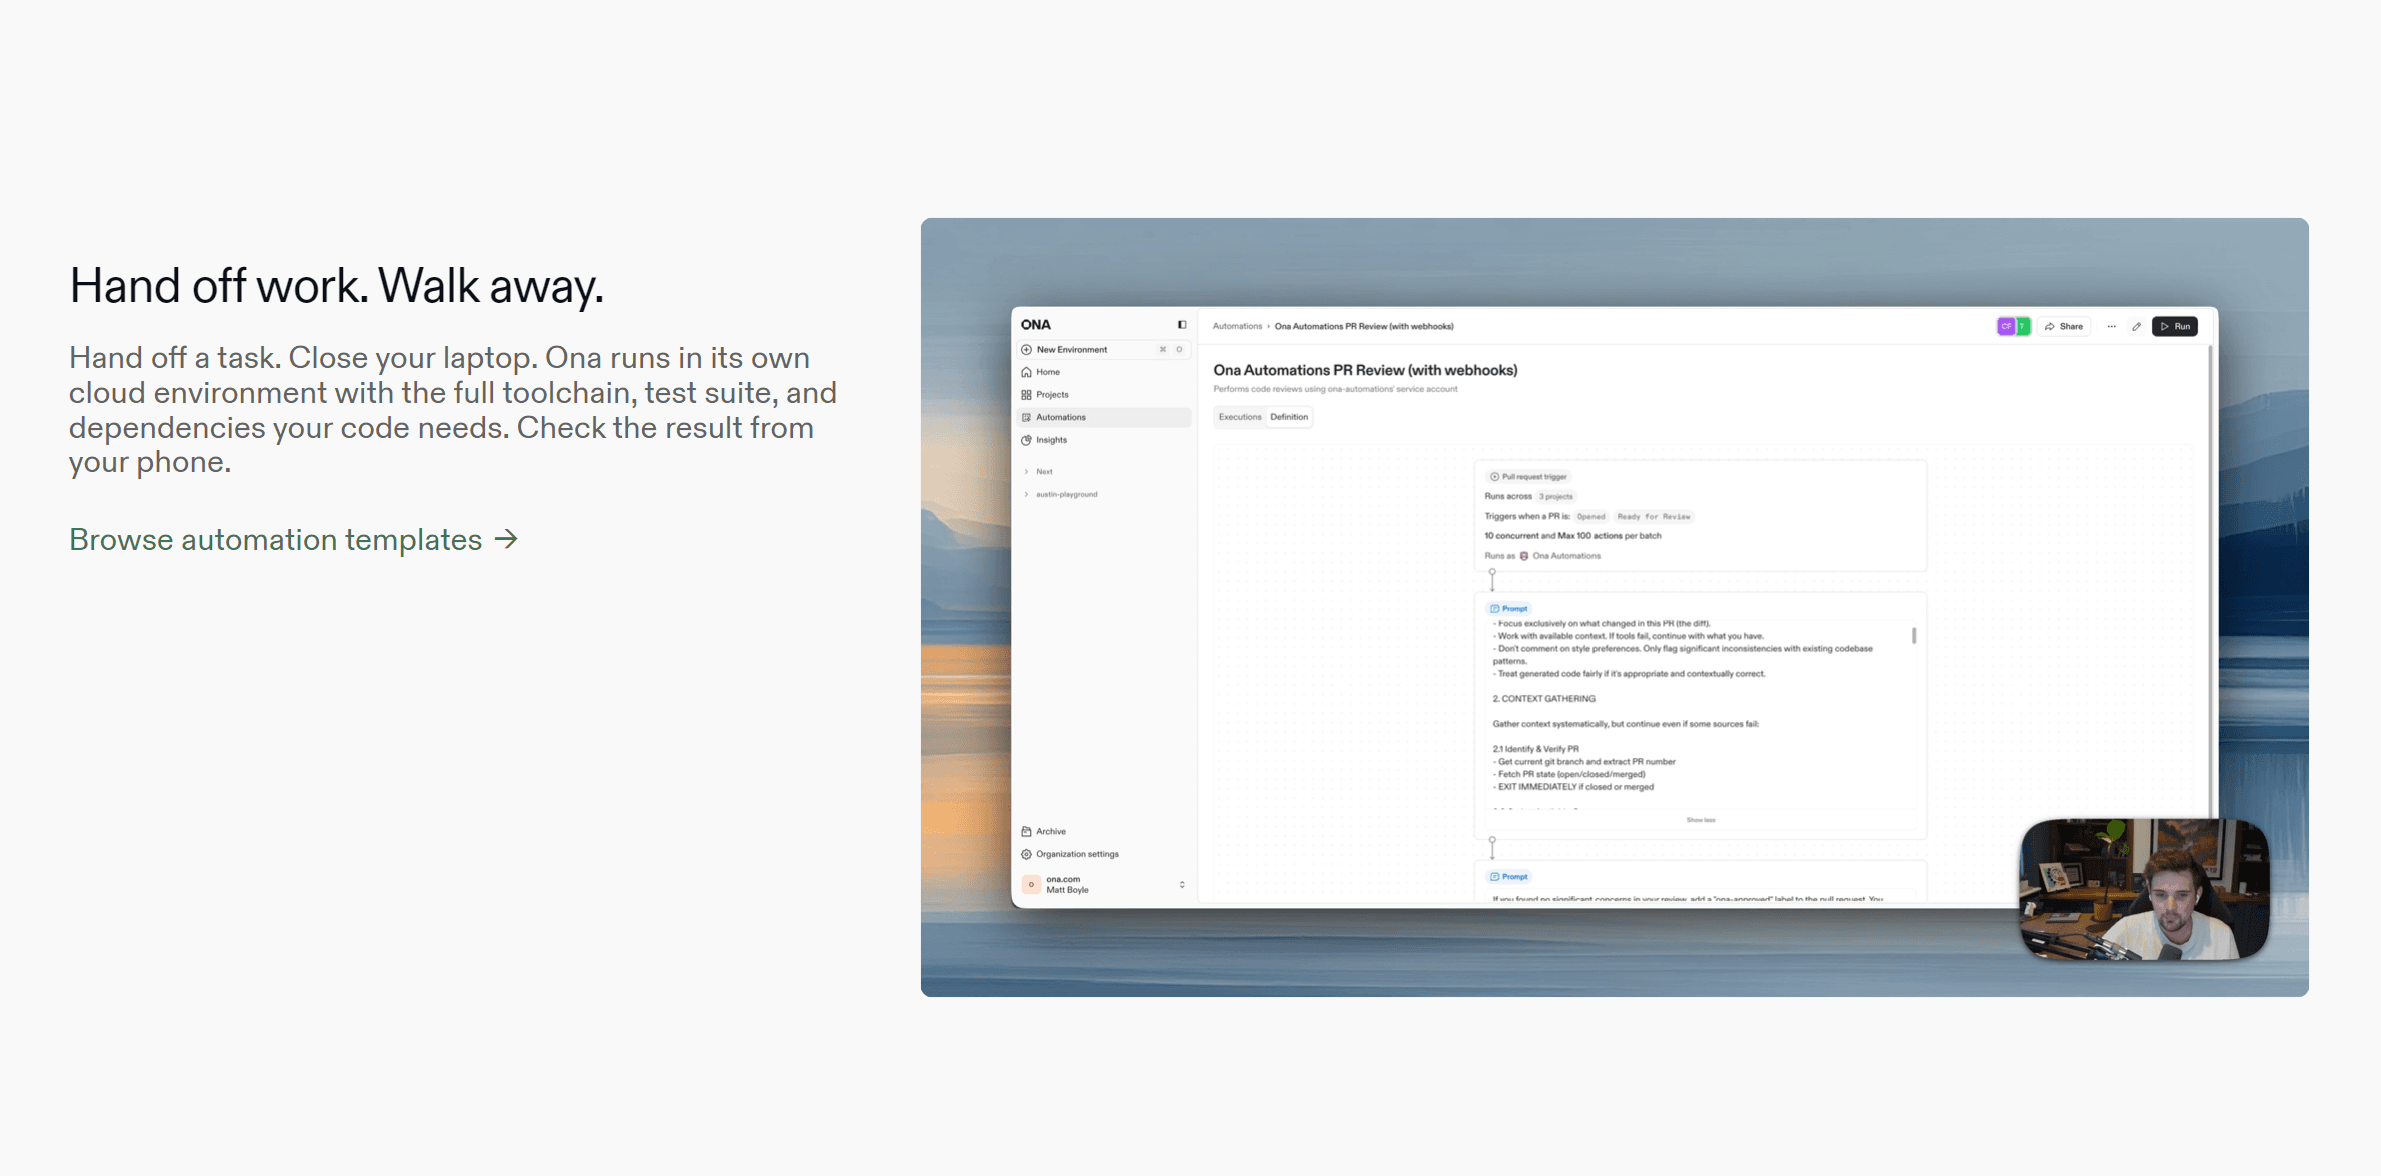The height and width of the screenshot is (1176, 2381).
Task: Select the austin-playground item
Action: (1066, 494)
